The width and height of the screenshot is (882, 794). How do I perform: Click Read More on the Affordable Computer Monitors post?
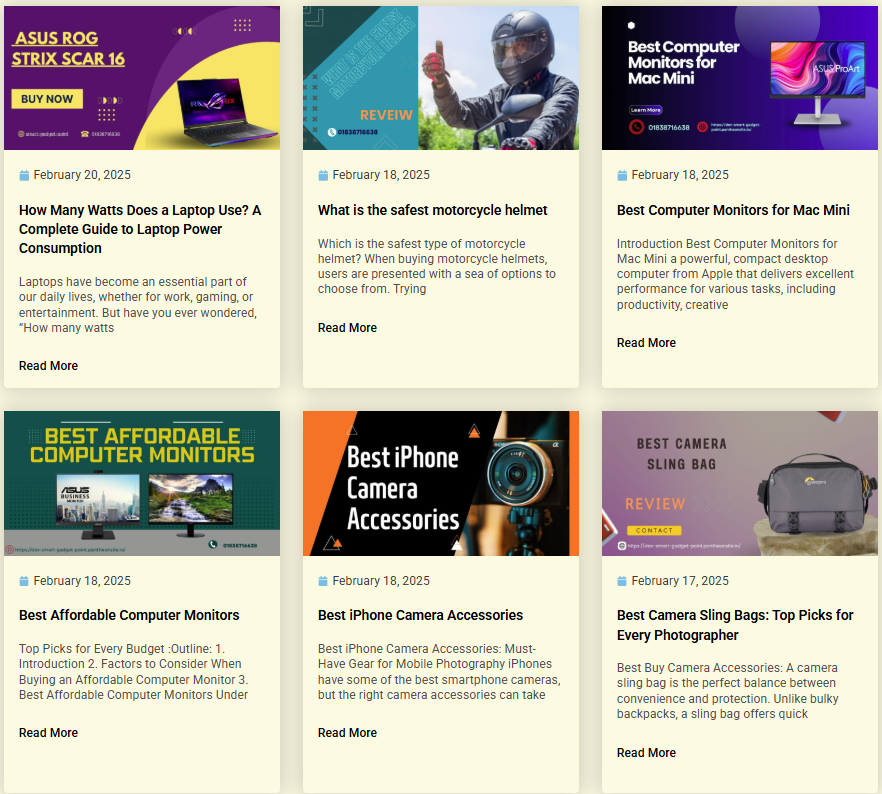pyautogui.click(x=48, y=733)
